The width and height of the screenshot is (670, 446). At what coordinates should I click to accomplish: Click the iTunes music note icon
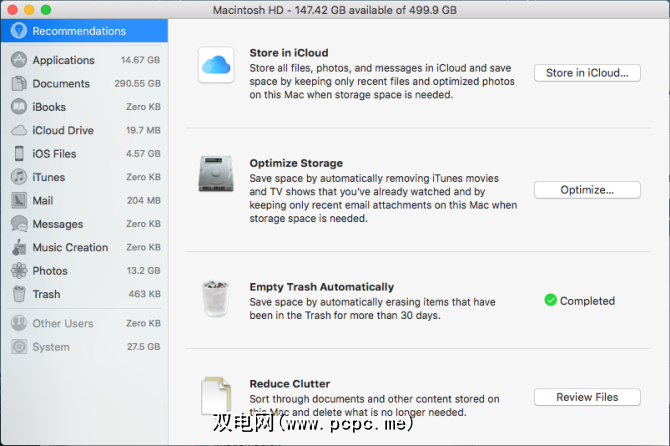click(x=19, y=177)
